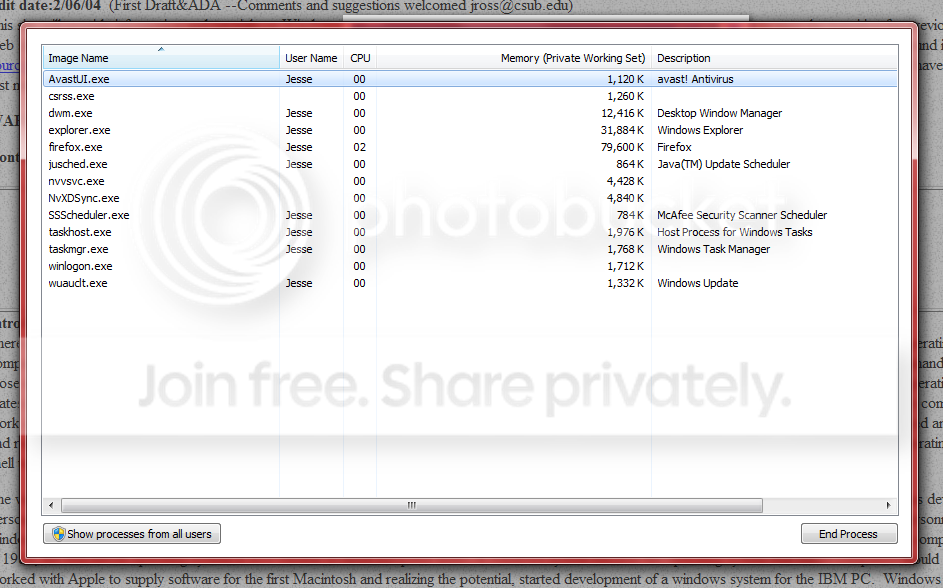Click the 1,976 K memory value
Viewport: 943px width, 588px height.
pos(625,232)
